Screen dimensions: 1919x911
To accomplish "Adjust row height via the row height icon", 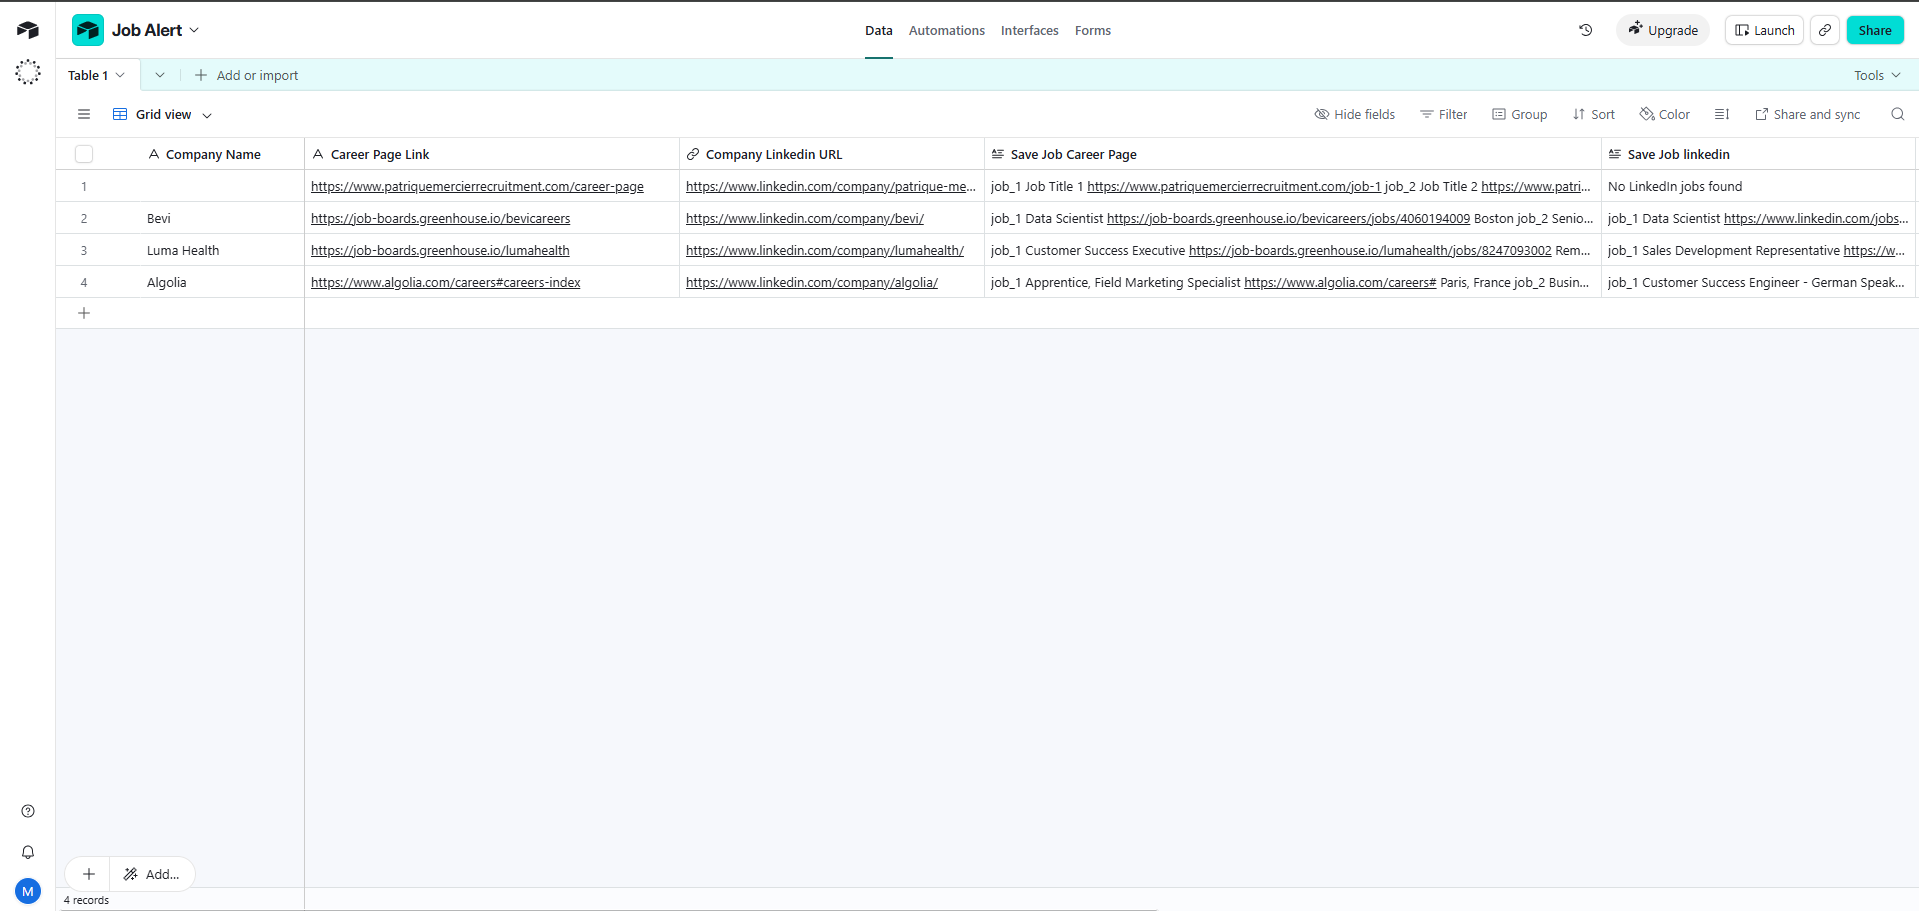I will [x=1721, y=114].
